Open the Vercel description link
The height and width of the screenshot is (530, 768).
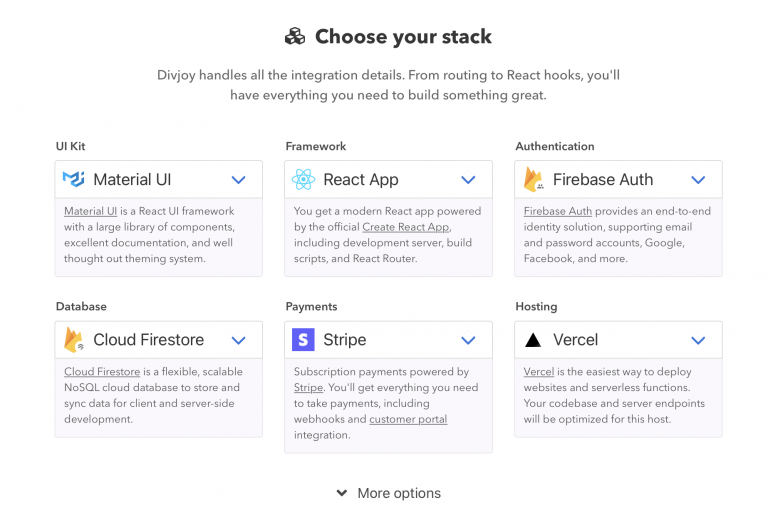coord(539,372)
